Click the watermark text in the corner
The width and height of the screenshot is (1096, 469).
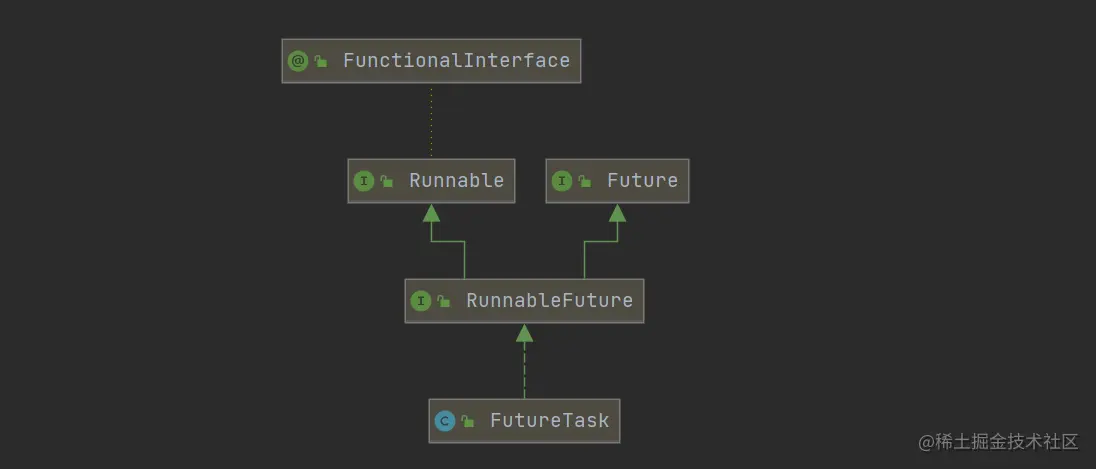[999, 441]
